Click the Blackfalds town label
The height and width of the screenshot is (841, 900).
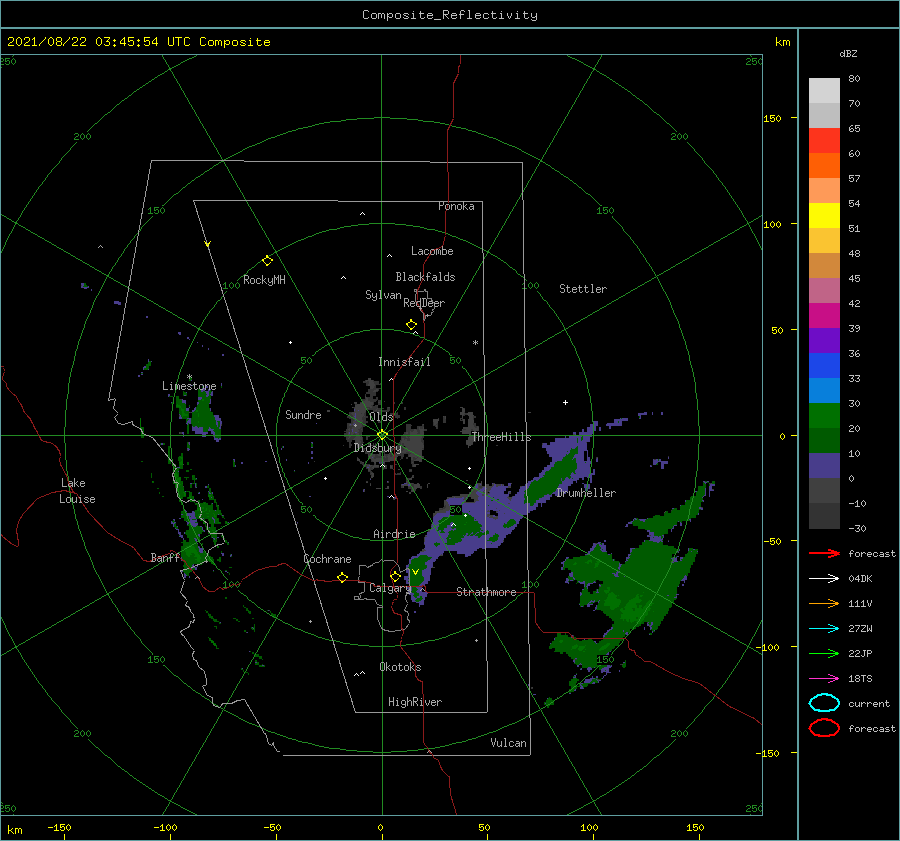(425, 277)
